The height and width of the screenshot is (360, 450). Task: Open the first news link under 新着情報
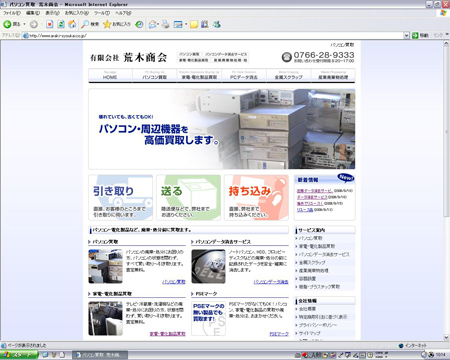(x=315, y=191)
